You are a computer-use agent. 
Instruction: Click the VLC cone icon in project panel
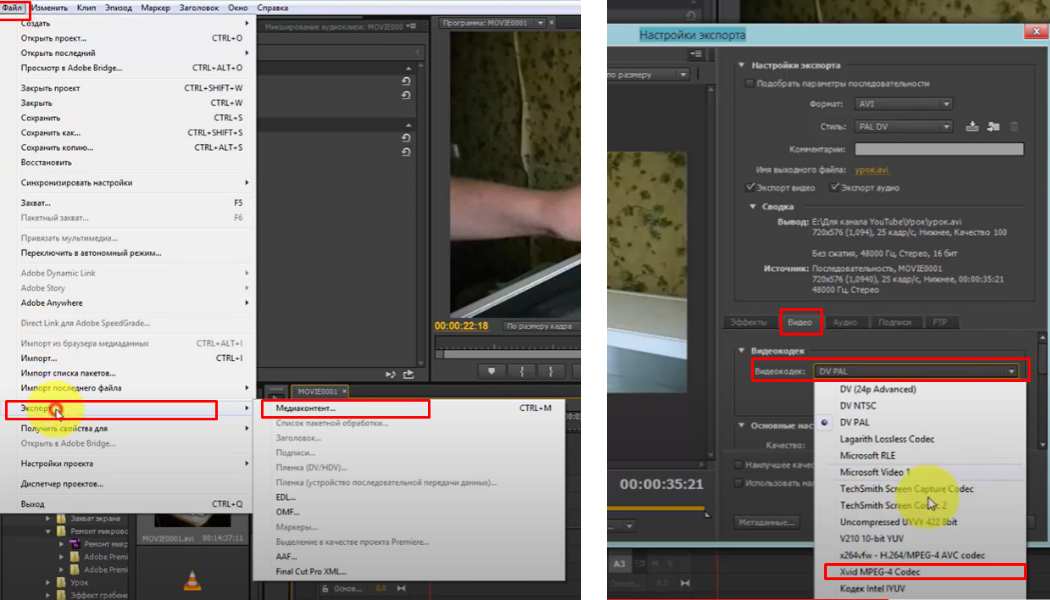tap(192, 580)
